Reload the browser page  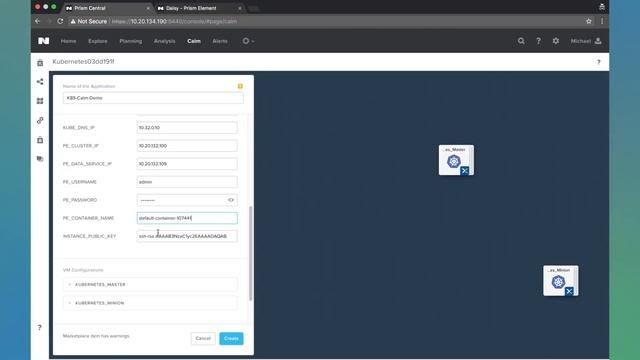pos(60,21)
